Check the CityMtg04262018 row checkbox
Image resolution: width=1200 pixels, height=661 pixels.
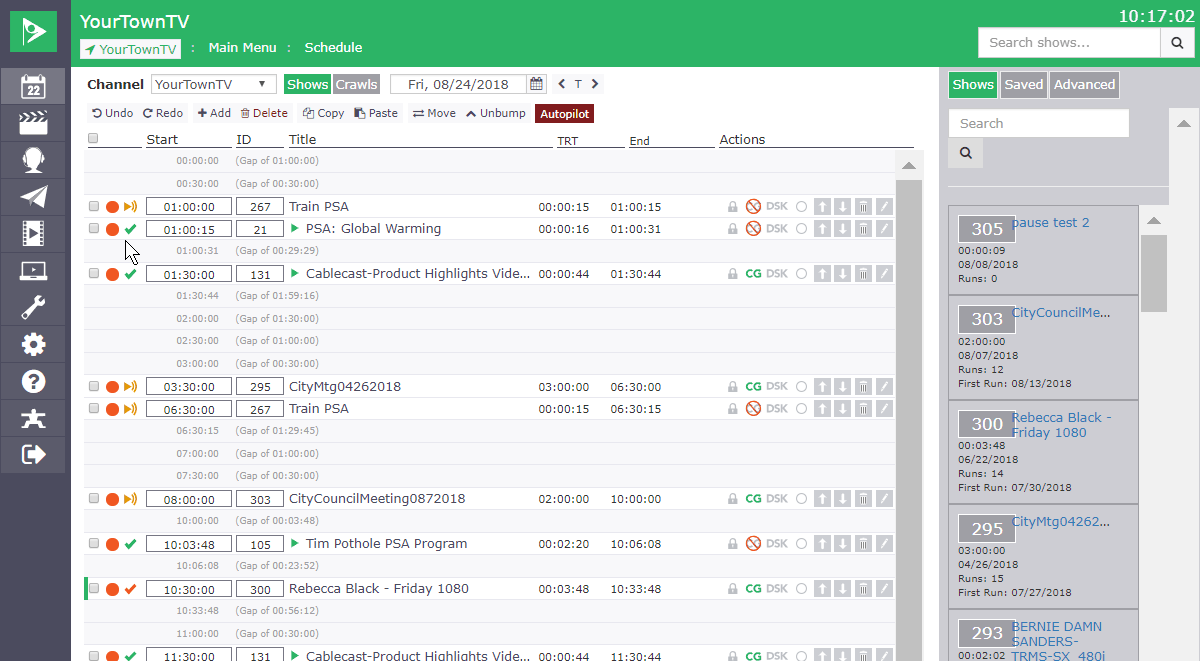click(x=94, y=386)
